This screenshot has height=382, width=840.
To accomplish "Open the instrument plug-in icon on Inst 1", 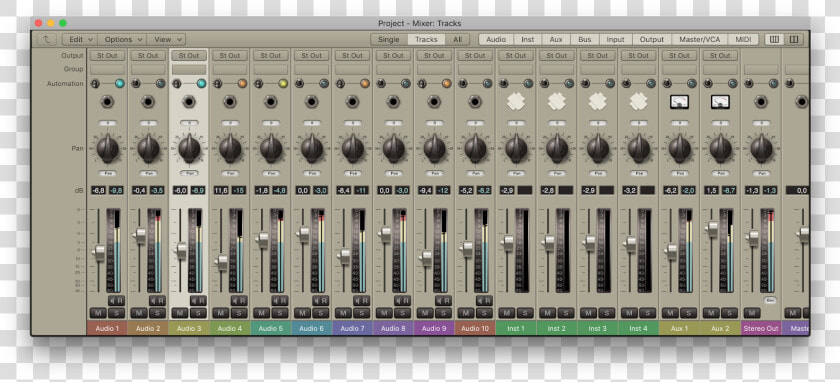I will [x=516, y=101].
